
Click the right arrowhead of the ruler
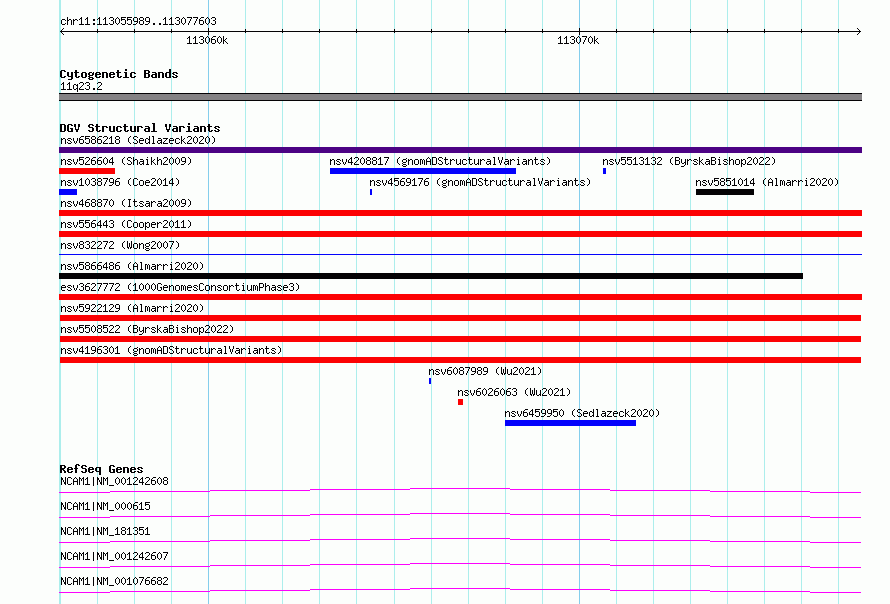[859, 32]
